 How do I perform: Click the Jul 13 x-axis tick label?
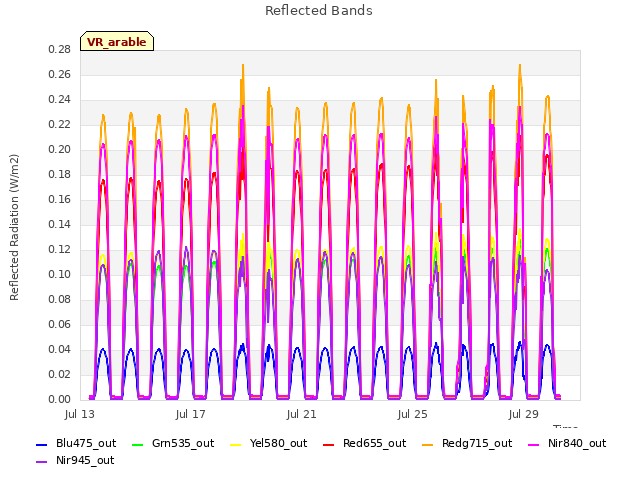pos(80,414)
